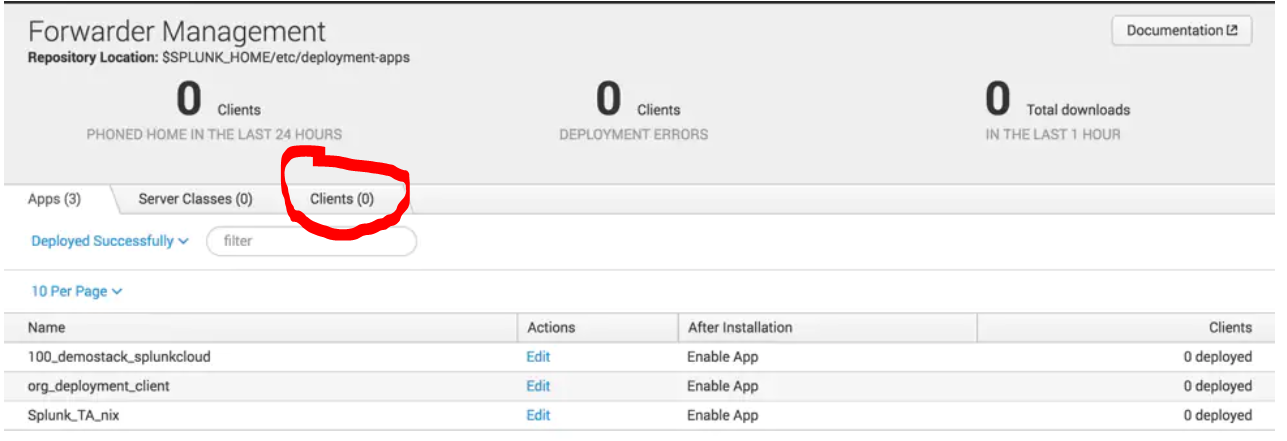
Task: Select the Splunk_TA_nix app name
Action: pos(73,415)
